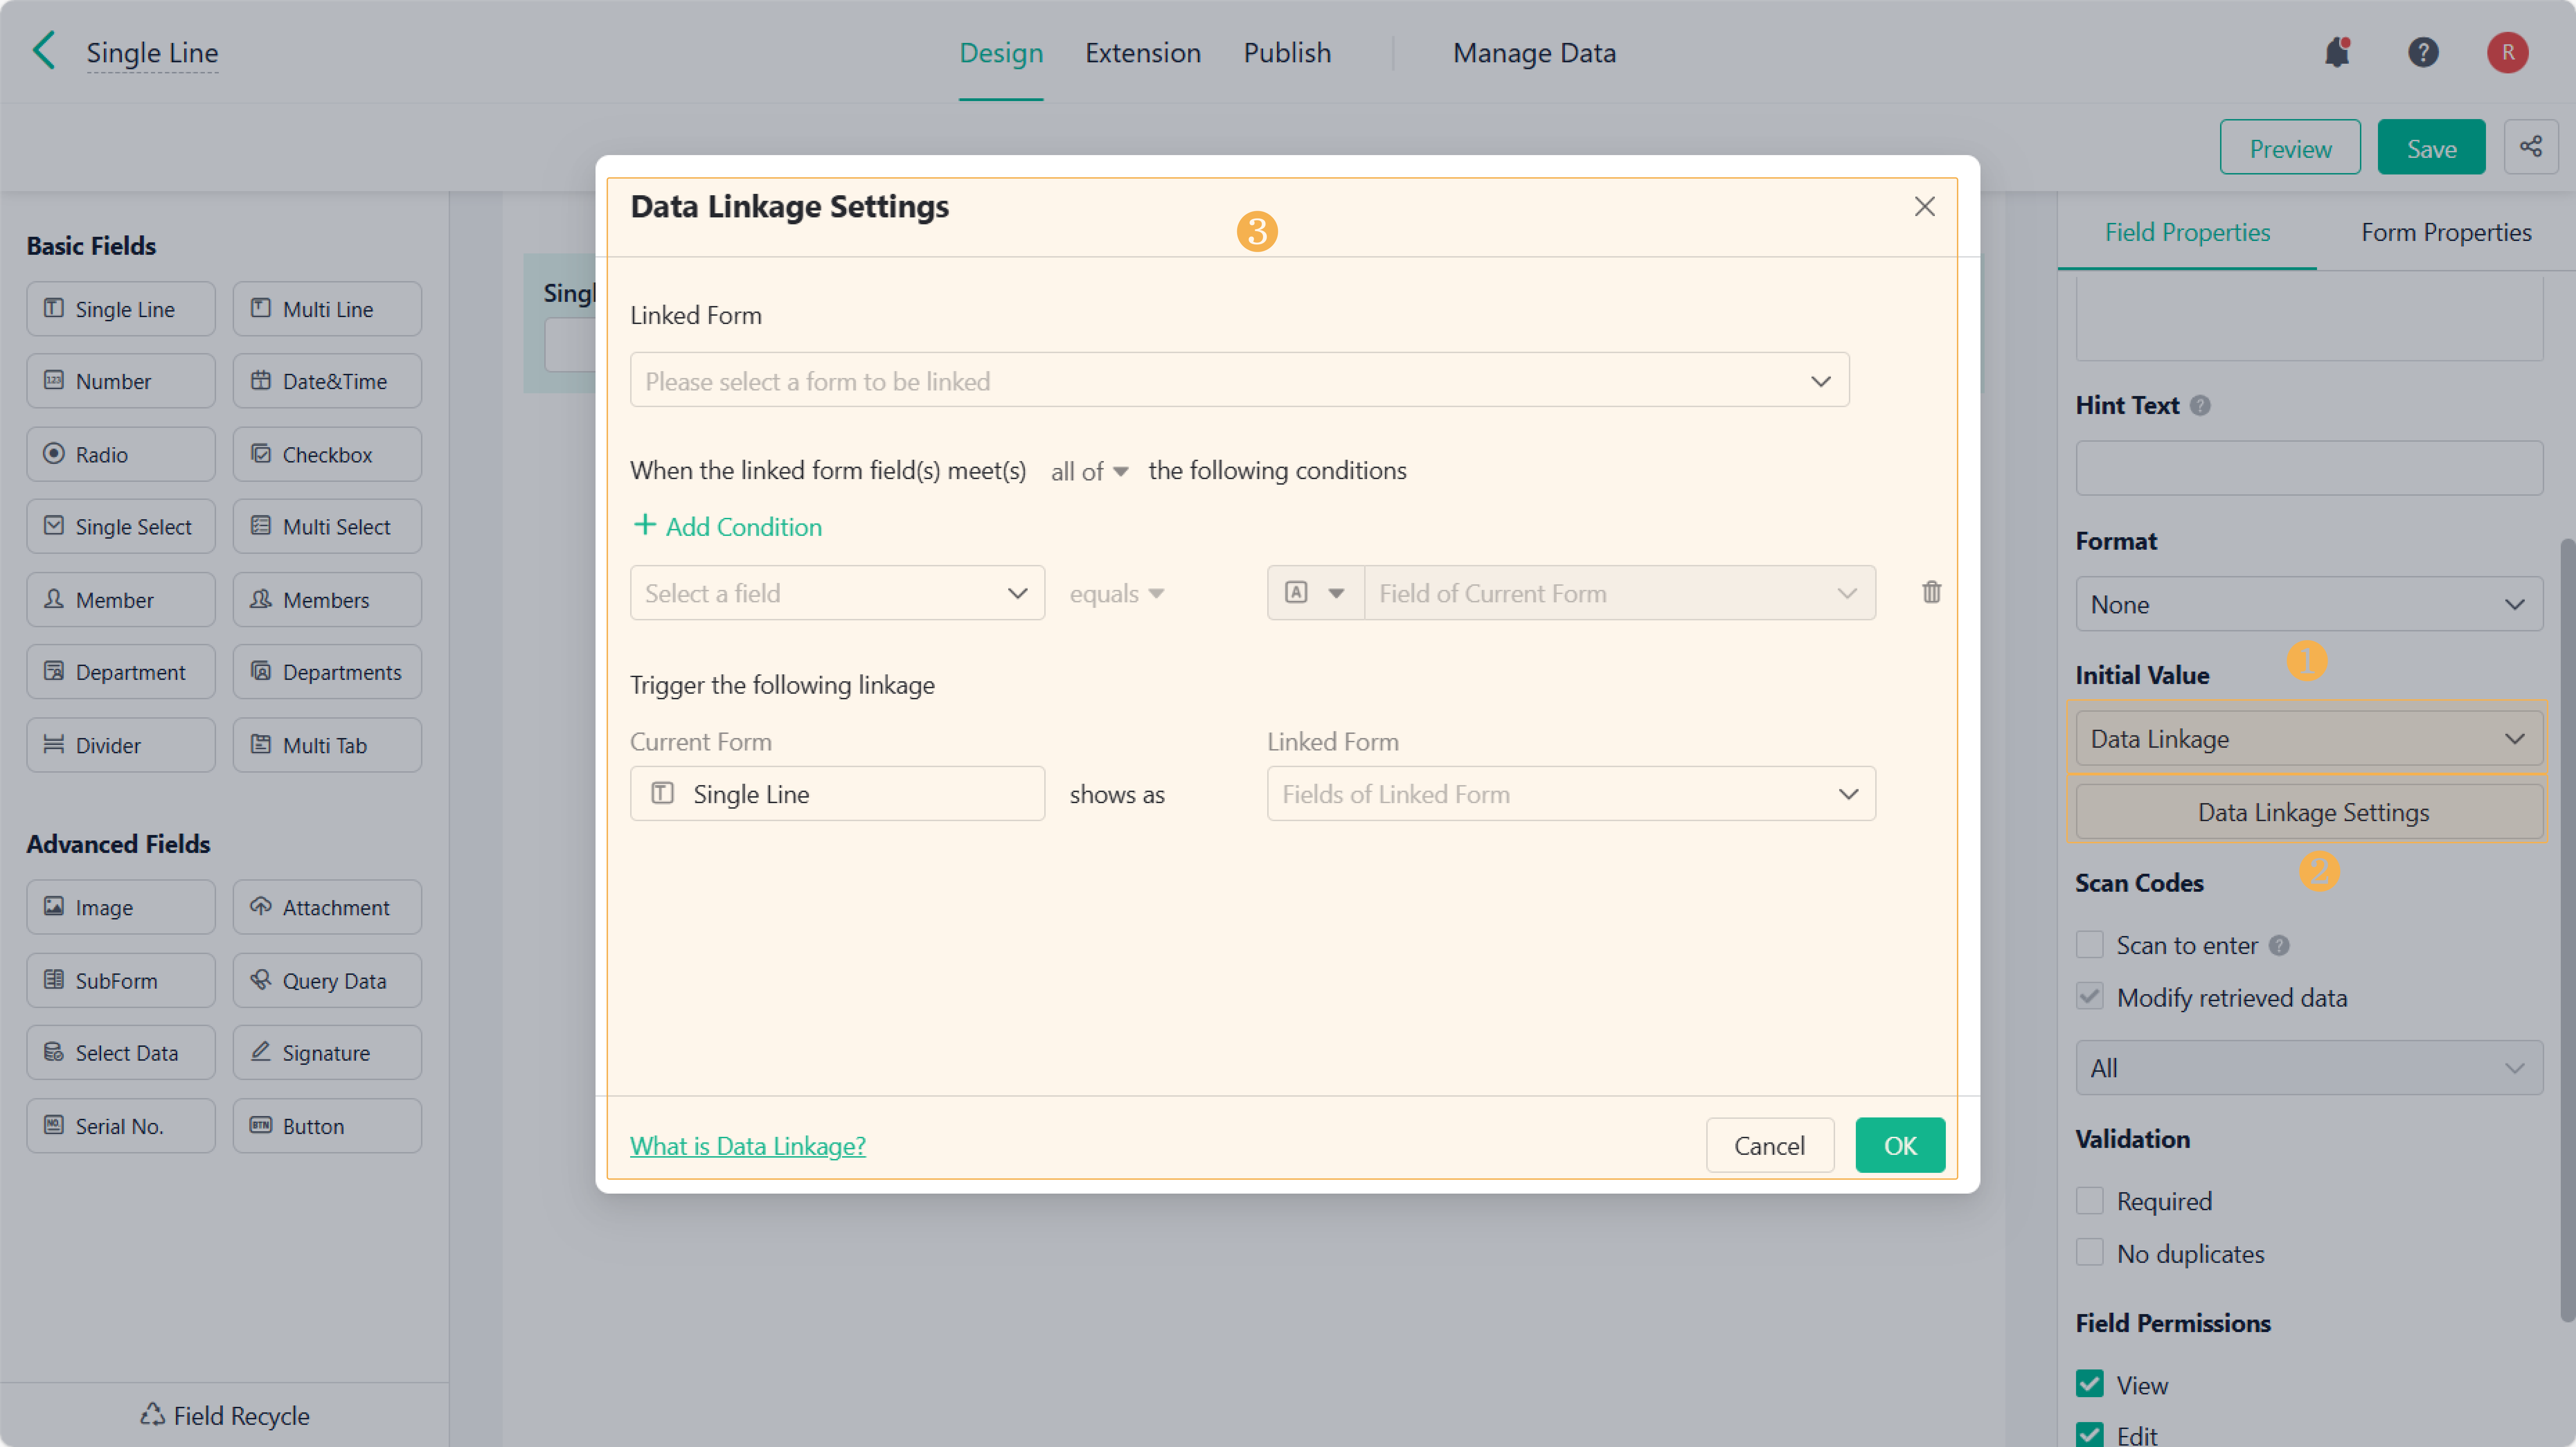
Task: Switch to the Extension tab
Action: (1143, 53)
